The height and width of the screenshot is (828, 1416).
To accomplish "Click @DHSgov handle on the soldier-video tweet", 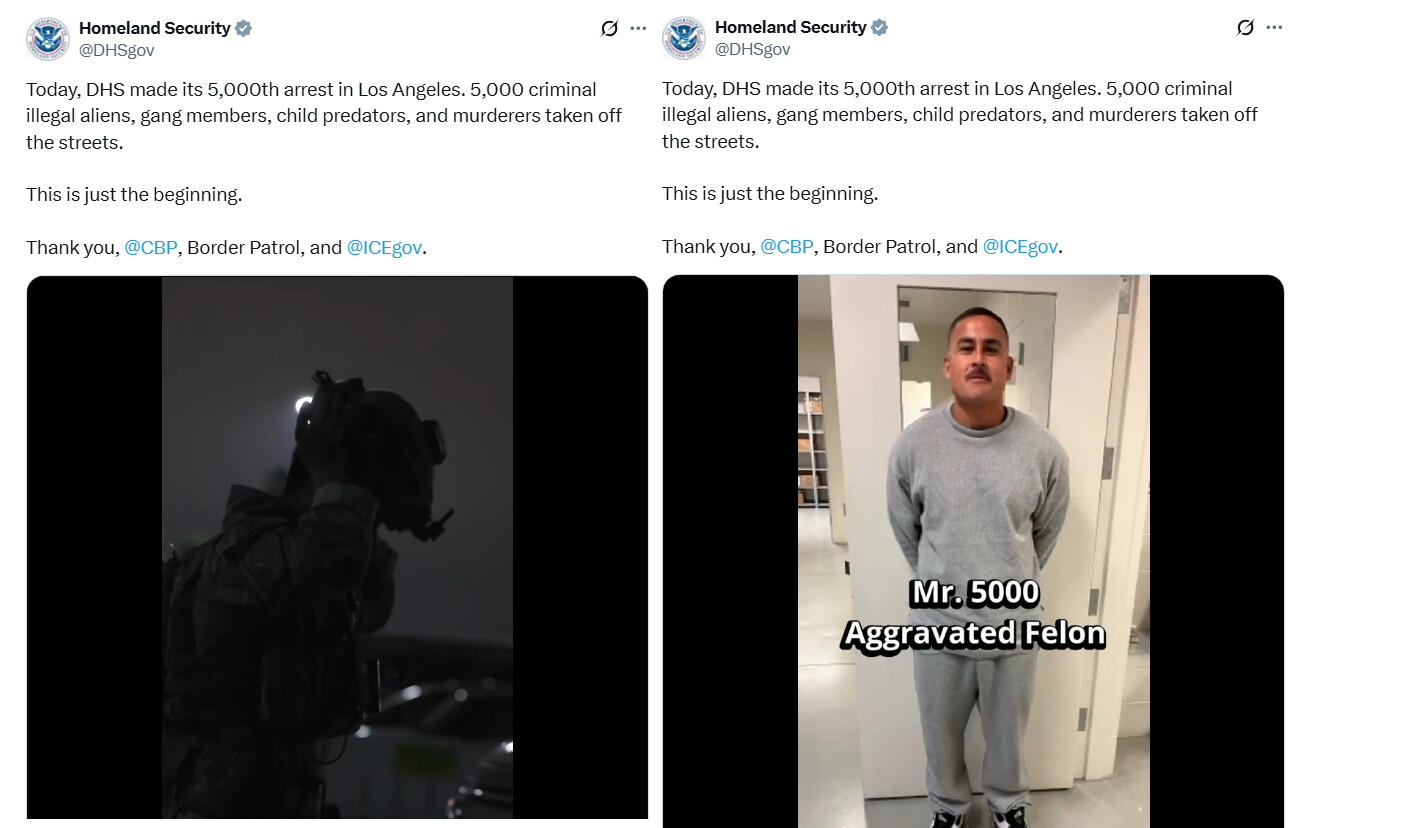I will 117,50.
